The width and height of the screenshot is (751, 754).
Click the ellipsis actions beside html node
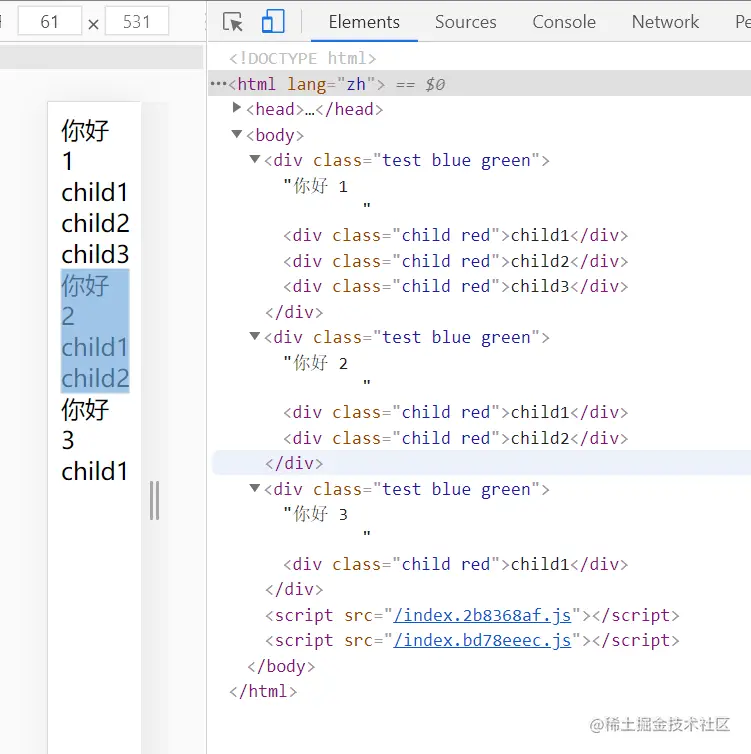[218, 84]
